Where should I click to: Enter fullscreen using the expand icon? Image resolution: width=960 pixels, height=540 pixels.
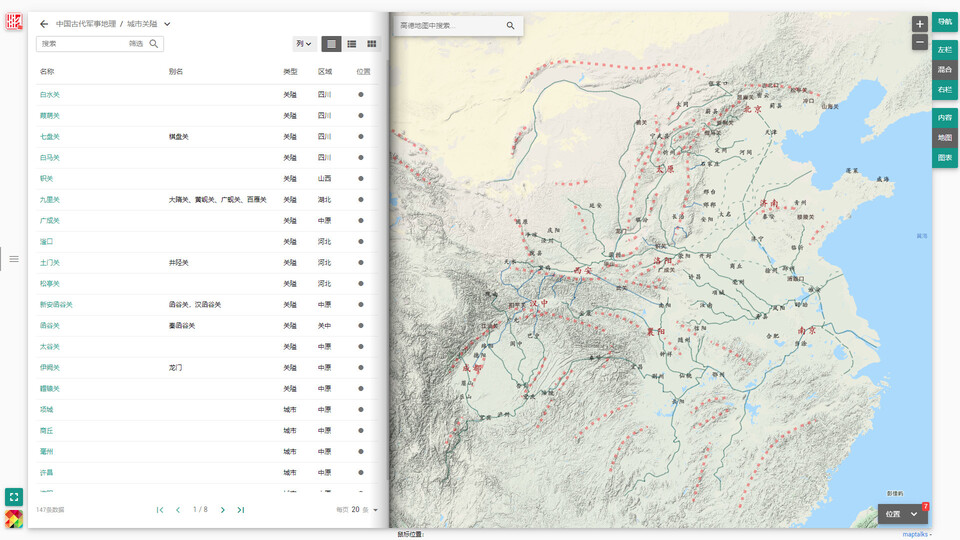click(x=14, y=496)
